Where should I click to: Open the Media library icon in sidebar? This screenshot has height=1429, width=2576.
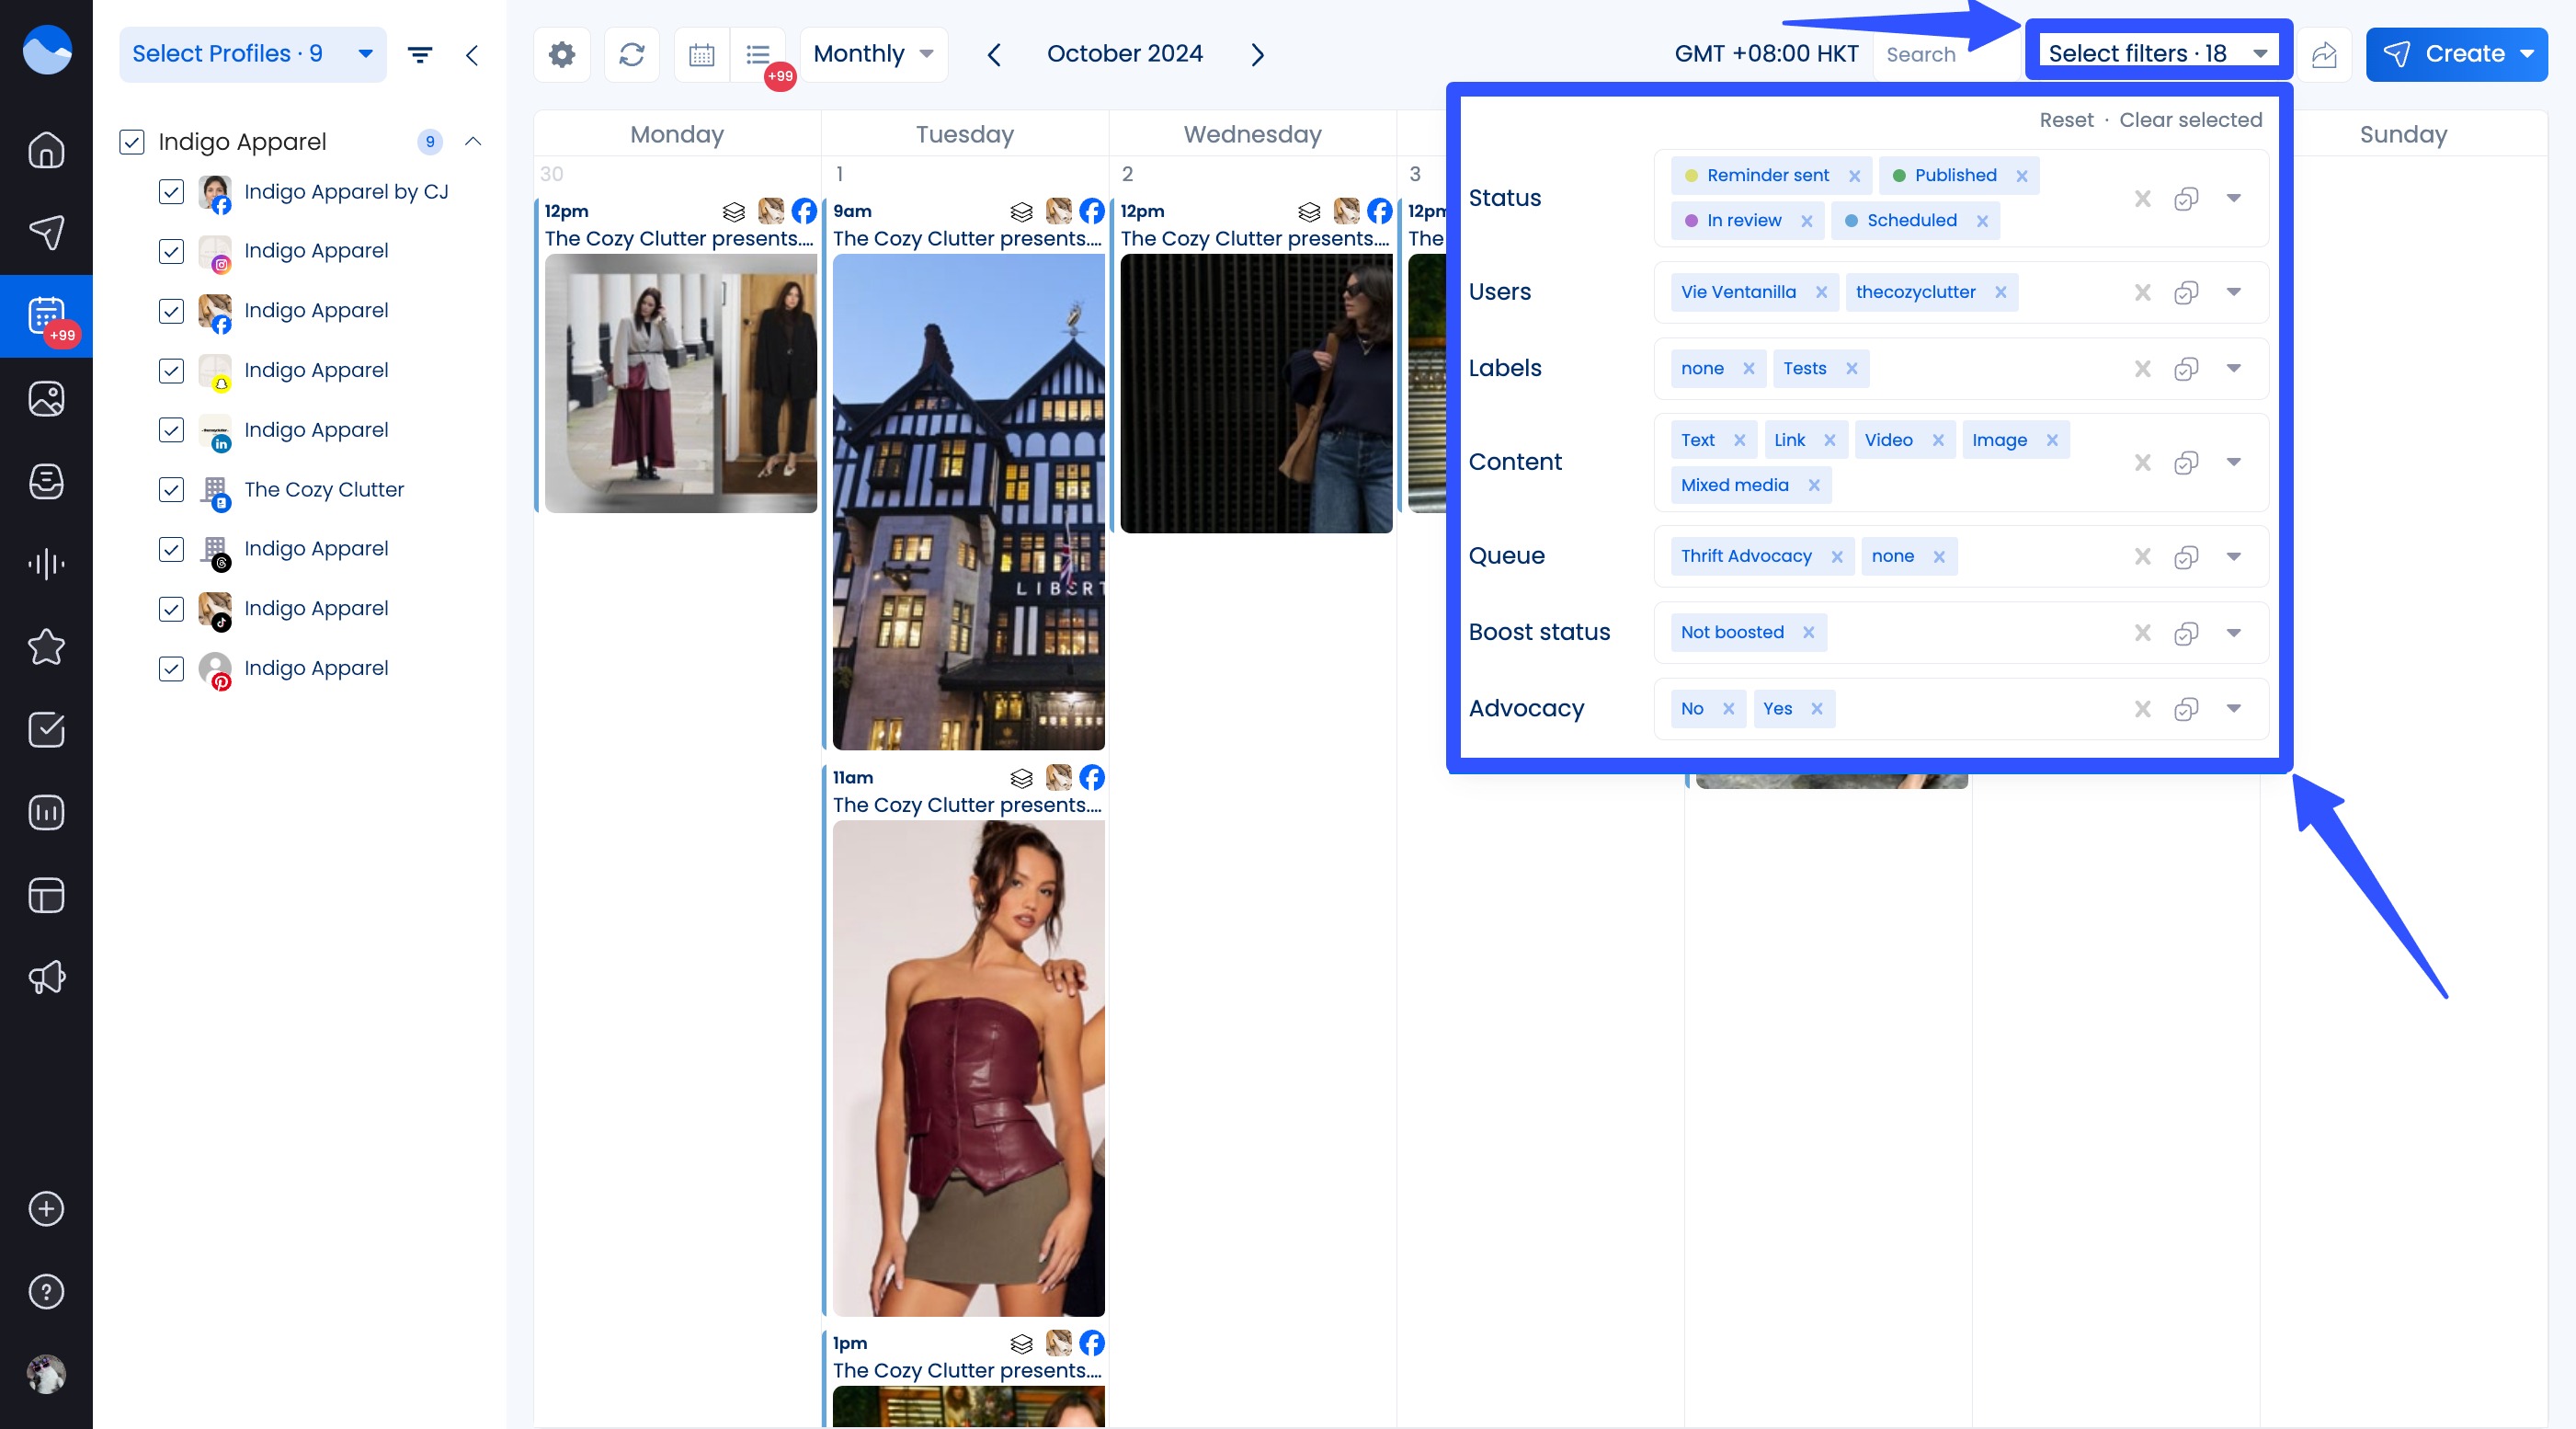(45, 398)
